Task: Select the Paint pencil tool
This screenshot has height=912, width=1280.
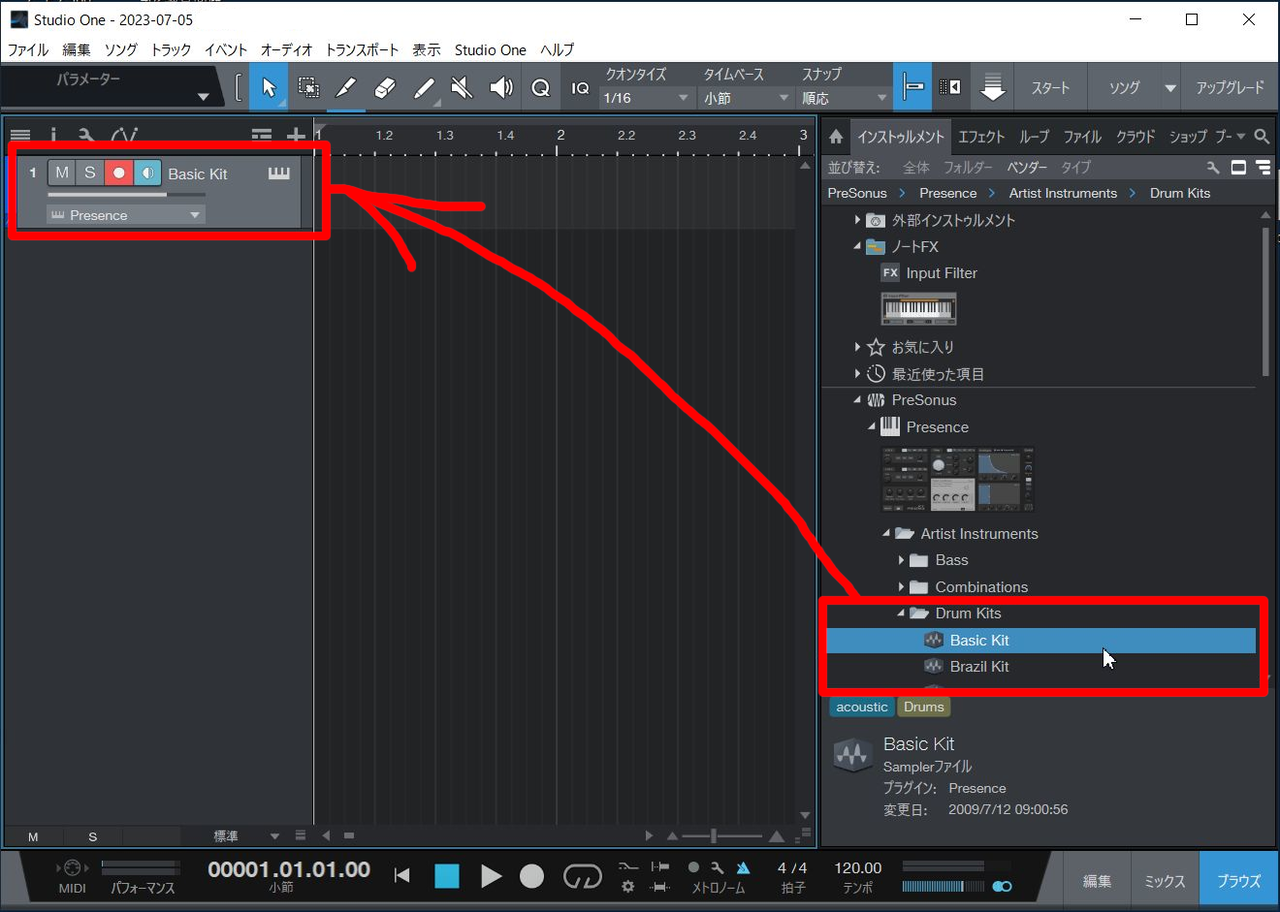Action: pyautogui.click(x=424, y=88)
